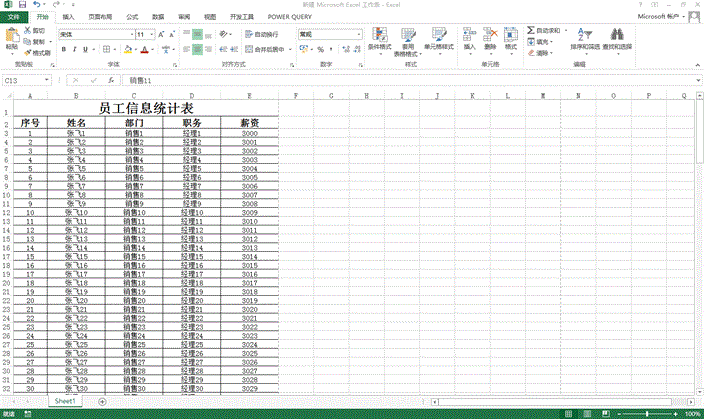Viewport: 704px width, 419px height.
Task: Toggle Wrap Text (自动换行)
Action: [261, 34]
